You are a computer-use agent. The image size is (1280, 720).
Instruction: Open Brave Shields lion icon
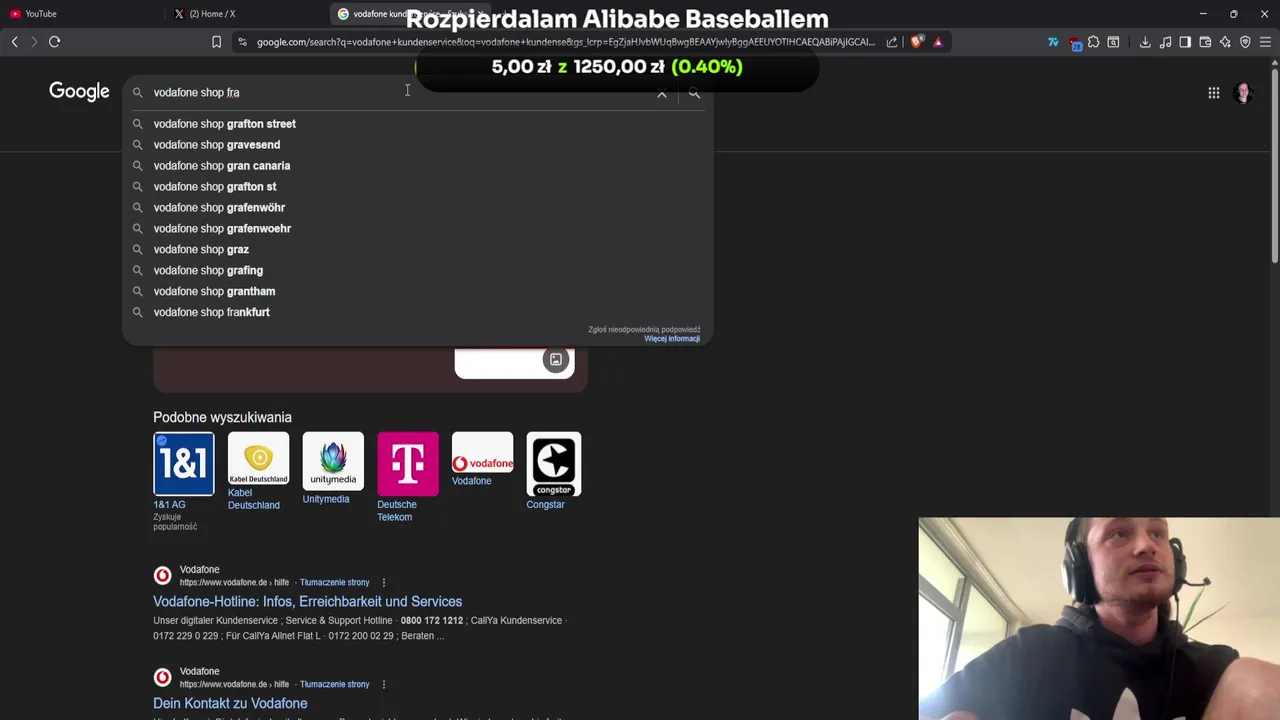[x=917, y=42]
